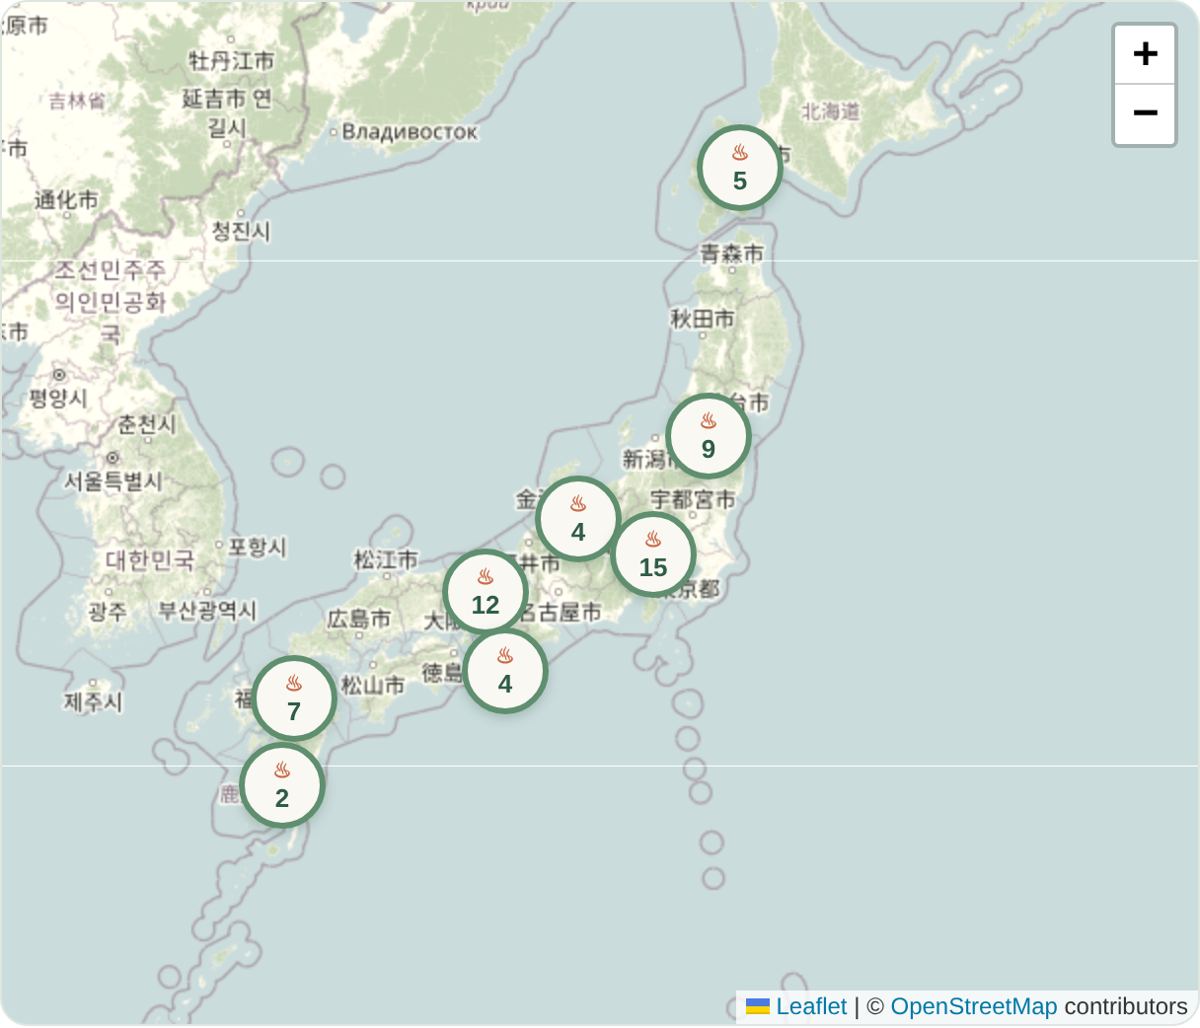
Task: Open the Hokkaido hot spring cluster showing 5
Action: (740, 167)
